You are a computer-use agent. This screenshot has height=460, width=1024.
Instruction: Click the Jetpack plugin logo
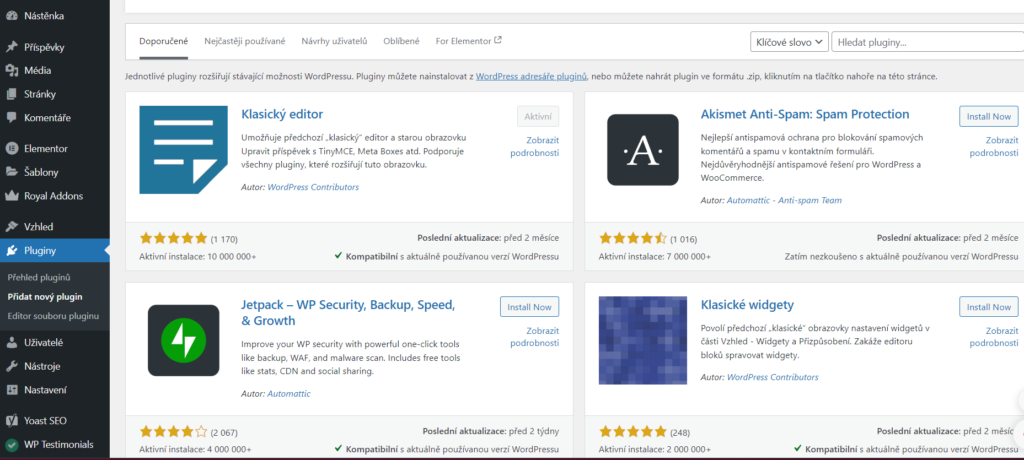coord(184,340)
